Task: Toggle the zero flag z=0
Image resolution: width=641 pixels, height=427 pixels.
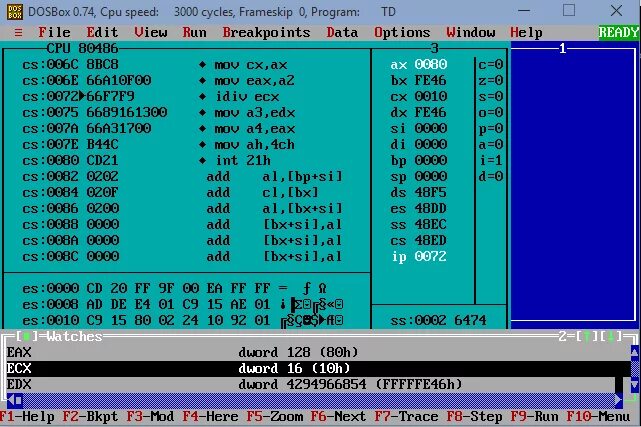Action: coord(491,80)
